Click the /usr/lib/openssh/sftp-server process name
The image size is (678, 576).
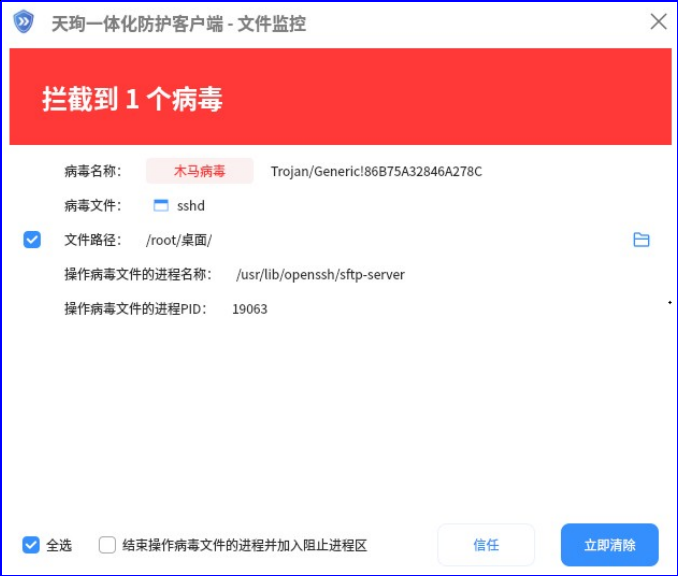320,275
